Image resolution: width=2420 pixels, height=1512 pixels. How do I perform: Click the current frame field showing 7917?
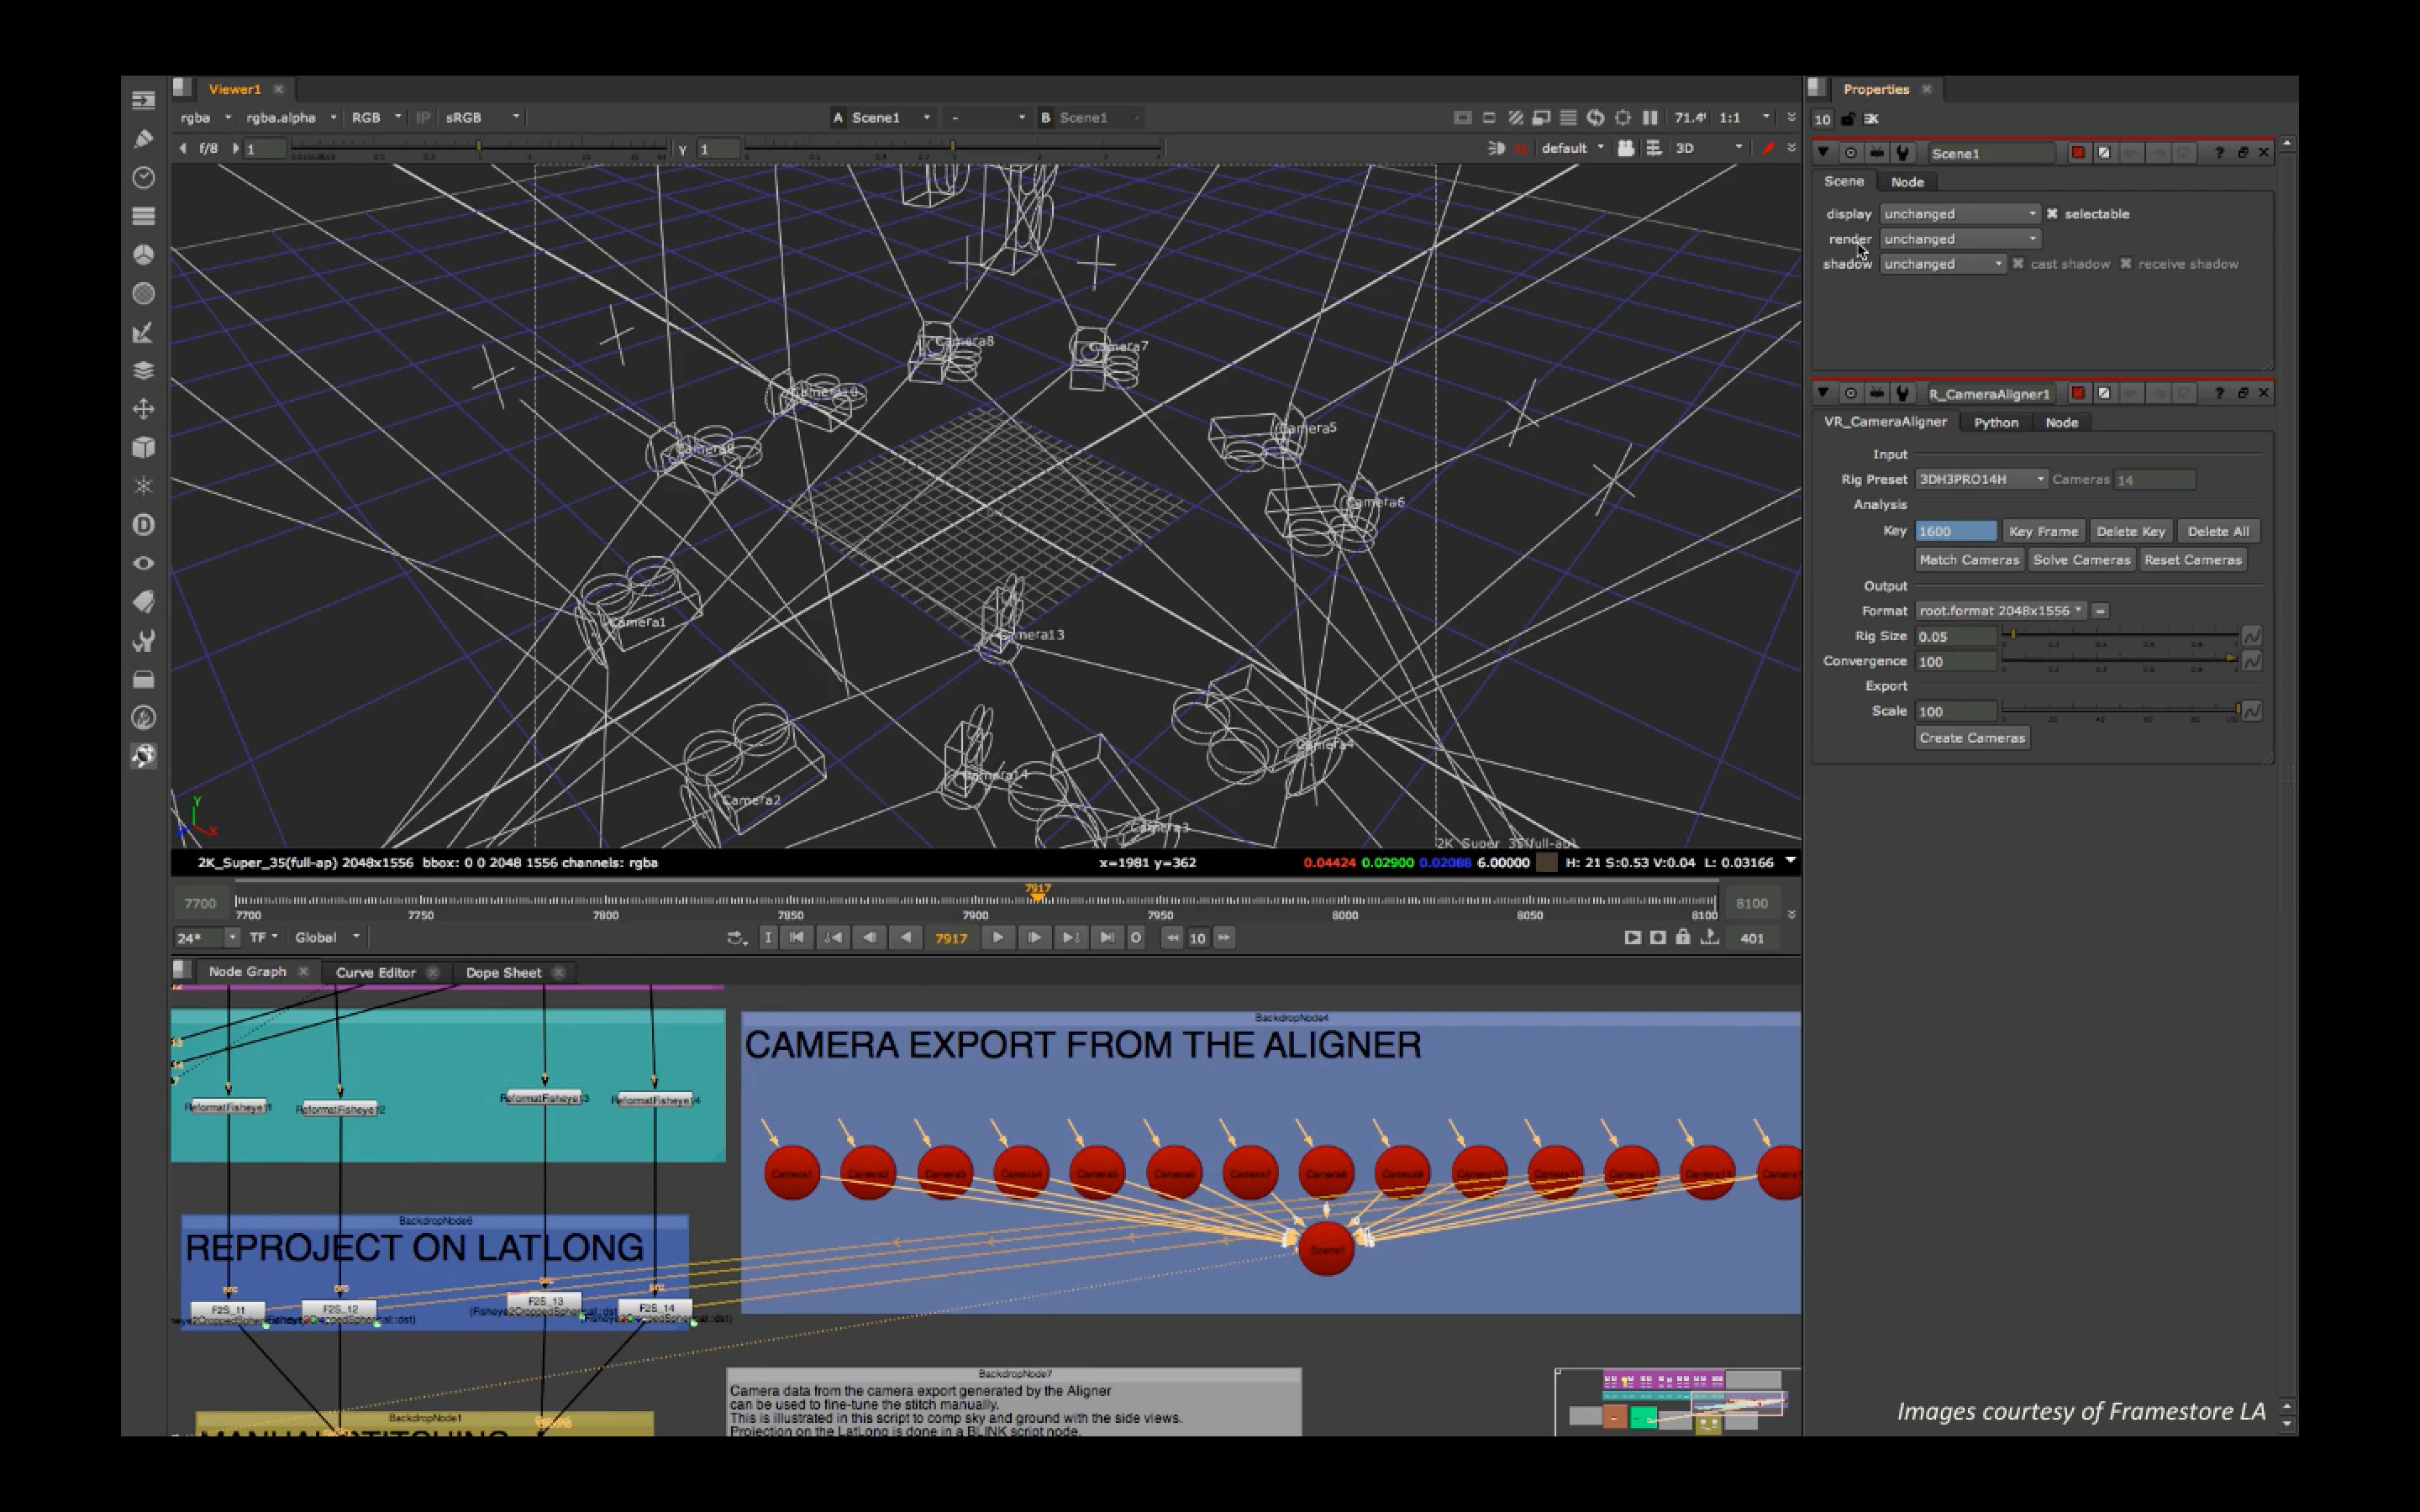(x=951, y=937)
